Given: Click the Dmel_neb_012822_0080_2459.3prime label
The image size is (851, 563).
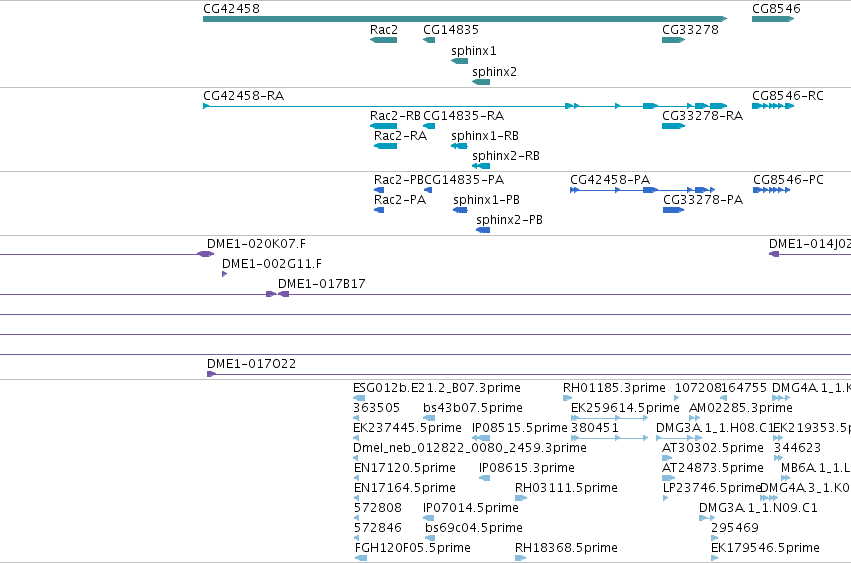Looking at the screenshot, I should 470,448.
